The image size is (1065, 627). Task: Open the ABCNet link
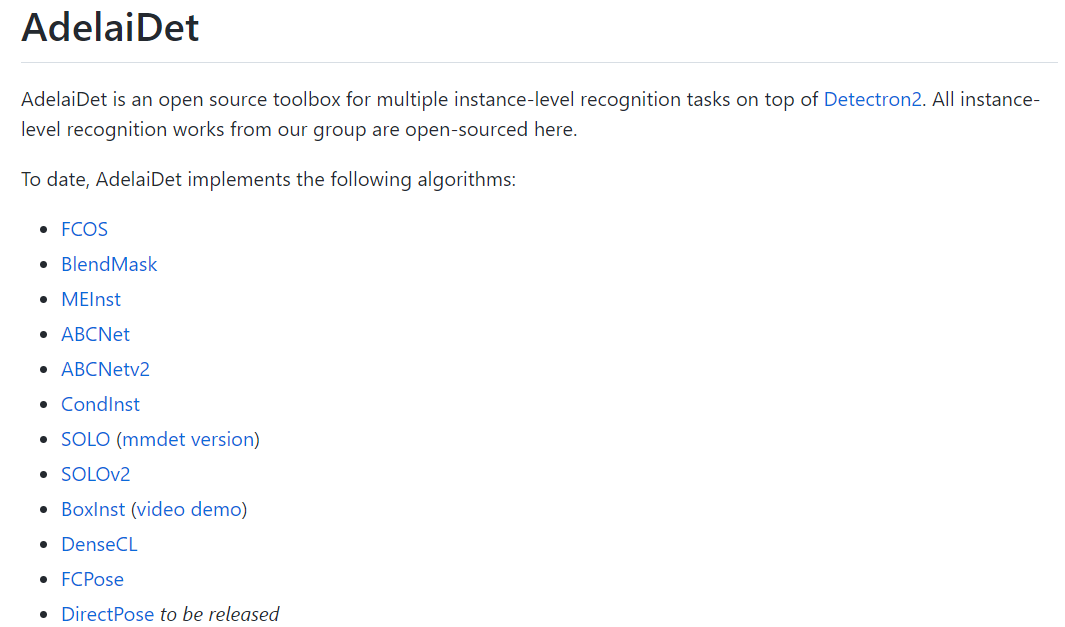(95, 335)
